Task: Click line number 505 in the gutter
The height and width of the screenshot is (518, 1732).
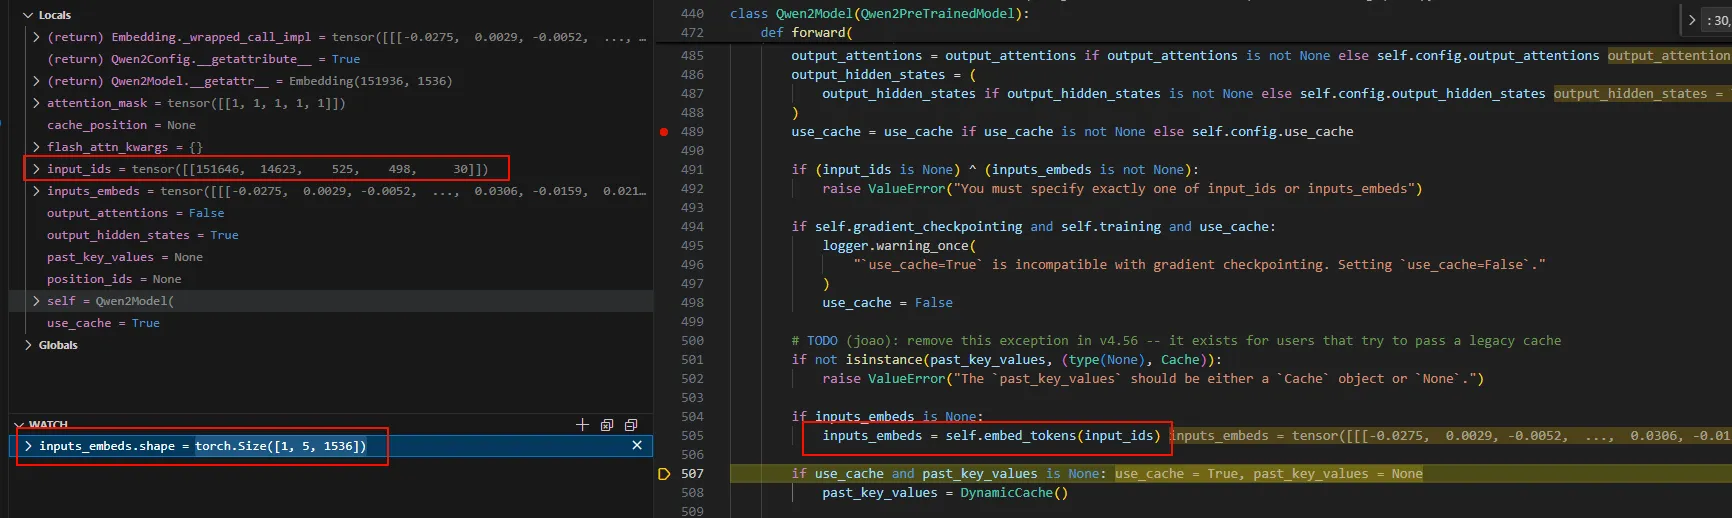Action: [x=692, y=436]
